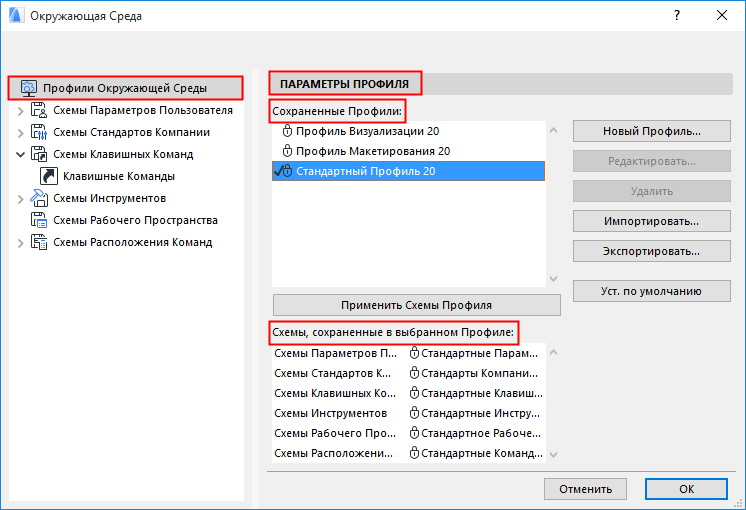Viewport: 746px width, 510px height.
Task: Click the Схемы Расположения Команд icon
Action: [39, 242]
